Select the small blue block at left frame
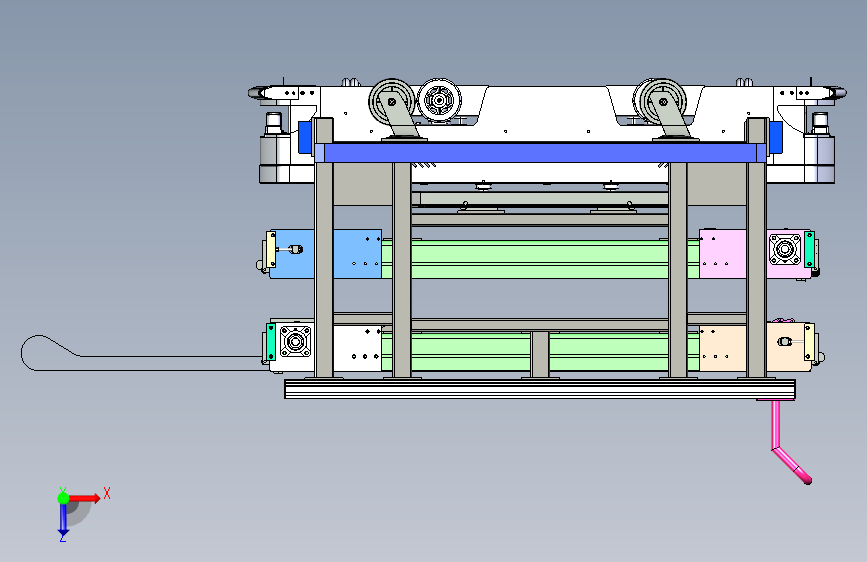This screenshot has height=562, width=867. [x=305, y=137]
